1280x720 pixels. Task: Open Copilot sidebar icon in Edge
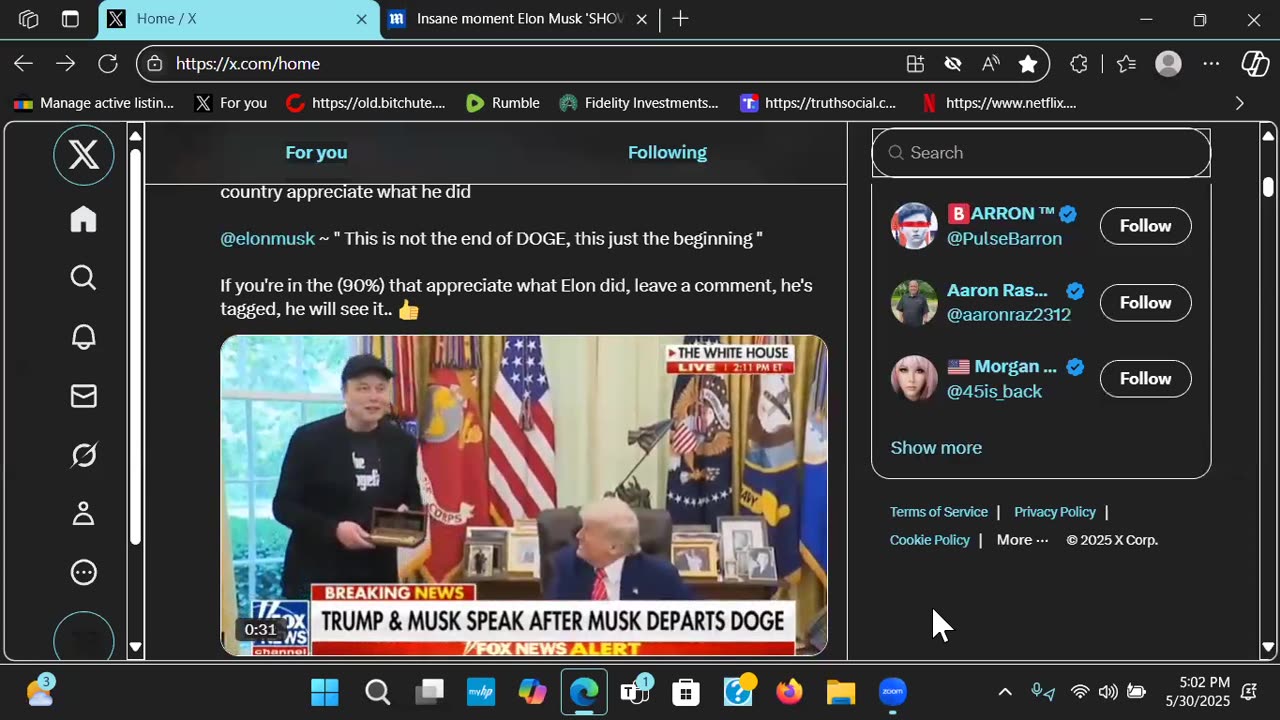[1255, 64]
